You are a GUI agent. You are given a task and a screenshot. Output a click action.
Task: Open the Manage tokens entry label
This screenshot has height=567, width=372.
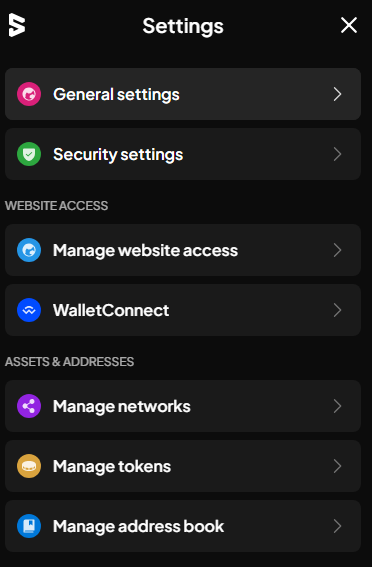112,466
